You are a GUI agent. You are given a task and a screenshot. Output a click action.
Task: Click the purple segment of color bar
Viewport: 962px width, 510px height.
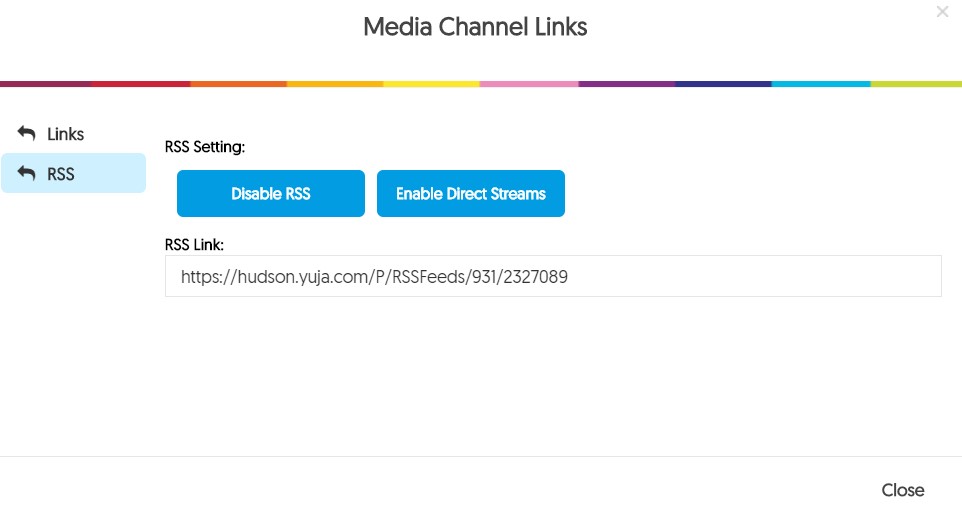626,83
